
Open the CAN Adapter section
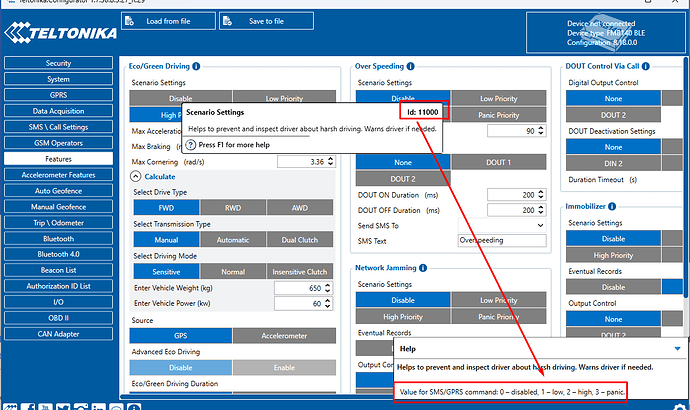click(x=59, y=333)
